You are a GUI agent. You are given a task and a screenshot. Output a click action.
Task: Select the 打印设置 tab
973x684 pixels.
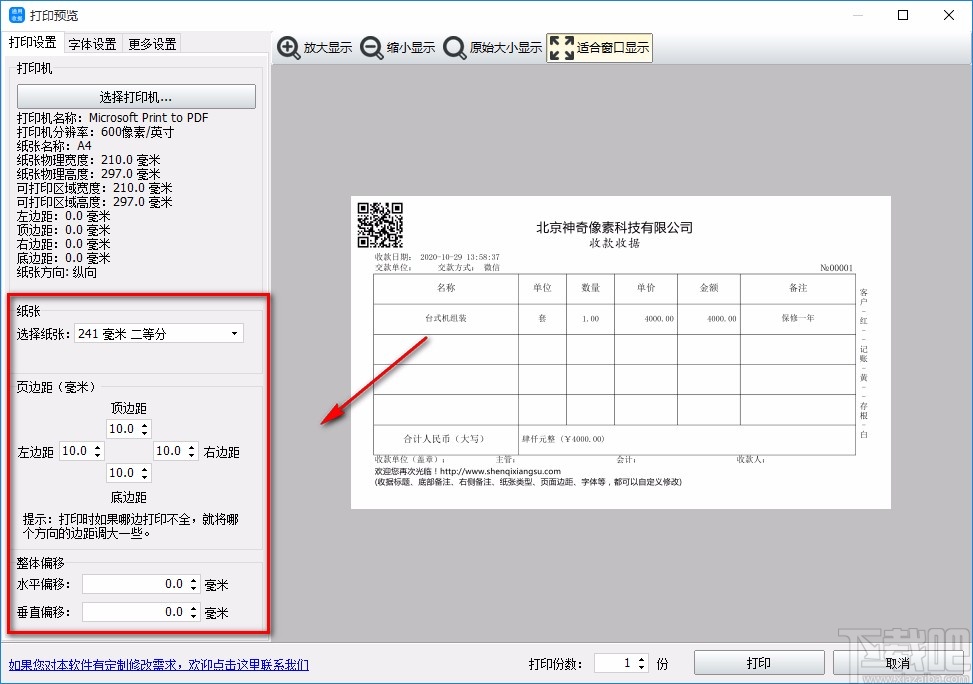[34, 43]
